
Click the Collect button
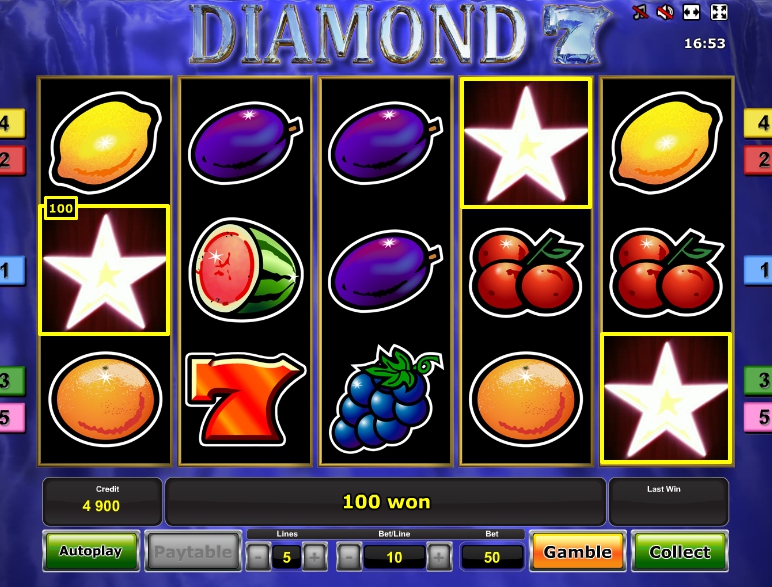[x=679, y=552]
